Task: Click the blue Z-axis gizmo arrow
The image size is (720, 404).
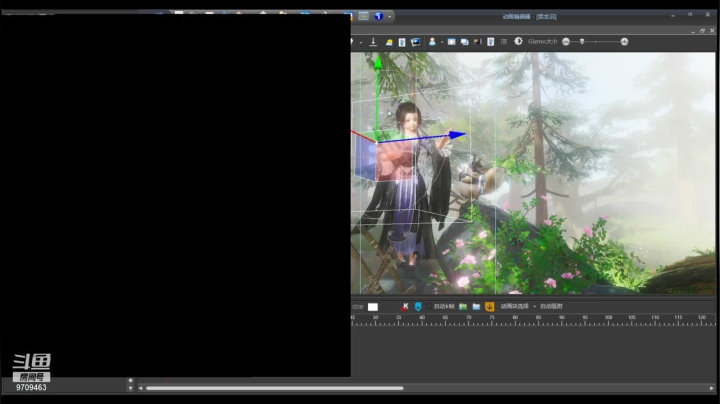Action: 457,135
